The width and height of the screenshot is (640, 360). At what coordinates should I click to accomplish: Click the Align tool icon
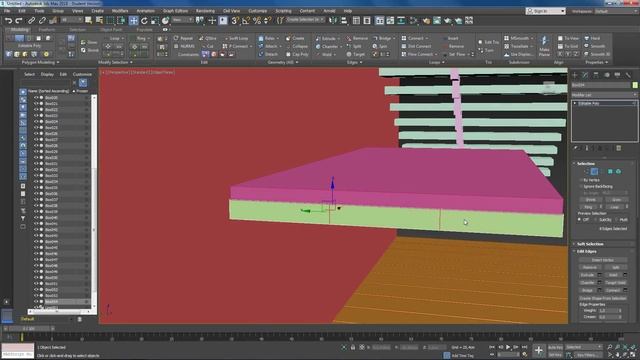click(x=344, y=20)
